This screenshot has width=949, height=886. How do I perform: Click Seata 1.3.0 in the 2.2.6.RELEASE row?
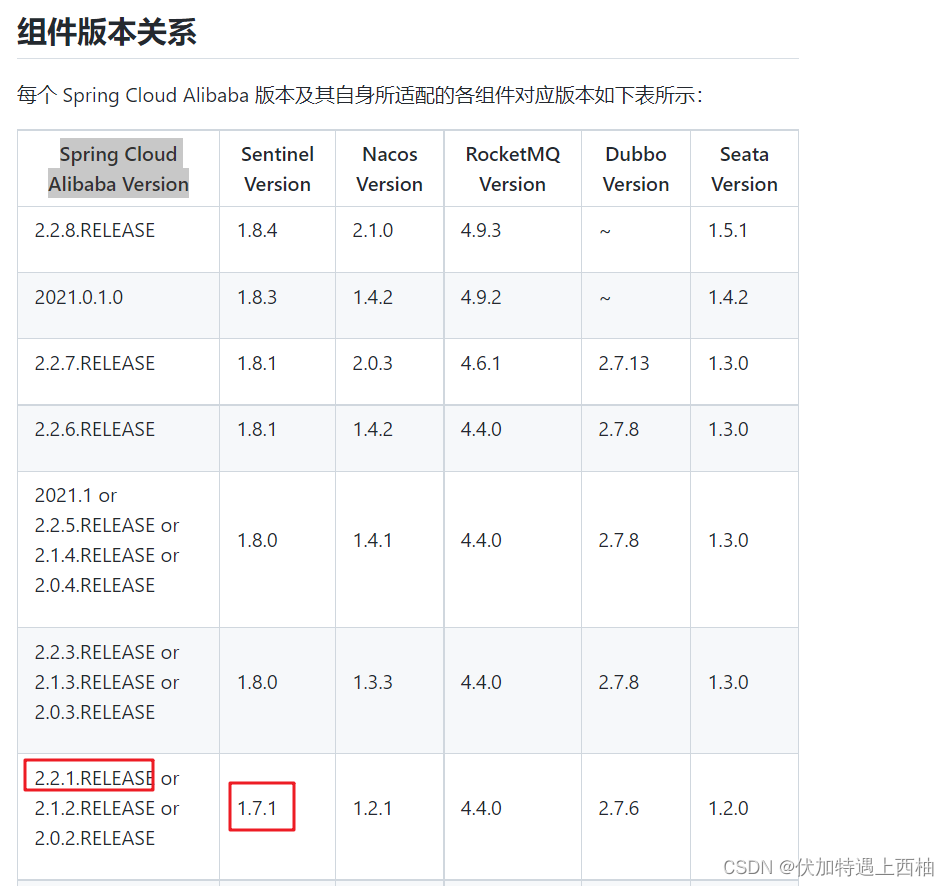coord(728,430)
